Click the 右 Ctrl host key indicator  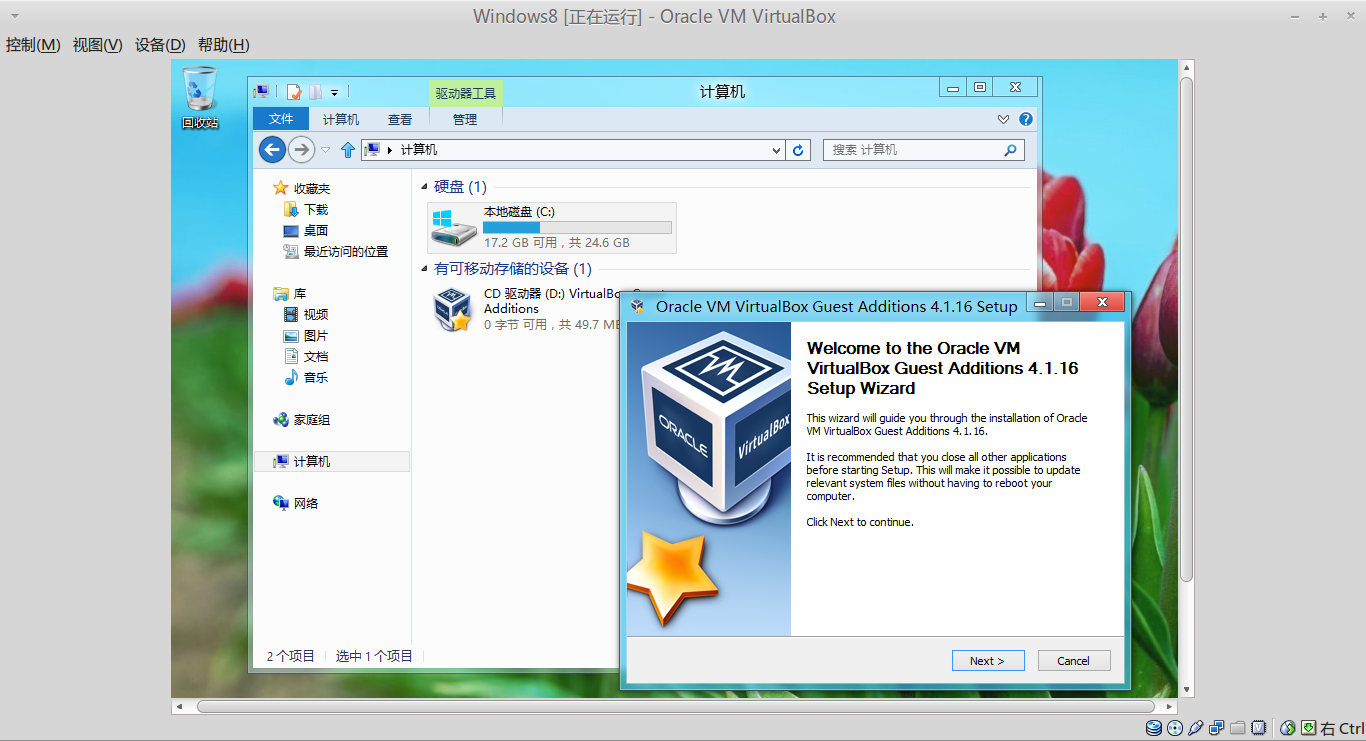(x=1342, y=728)
